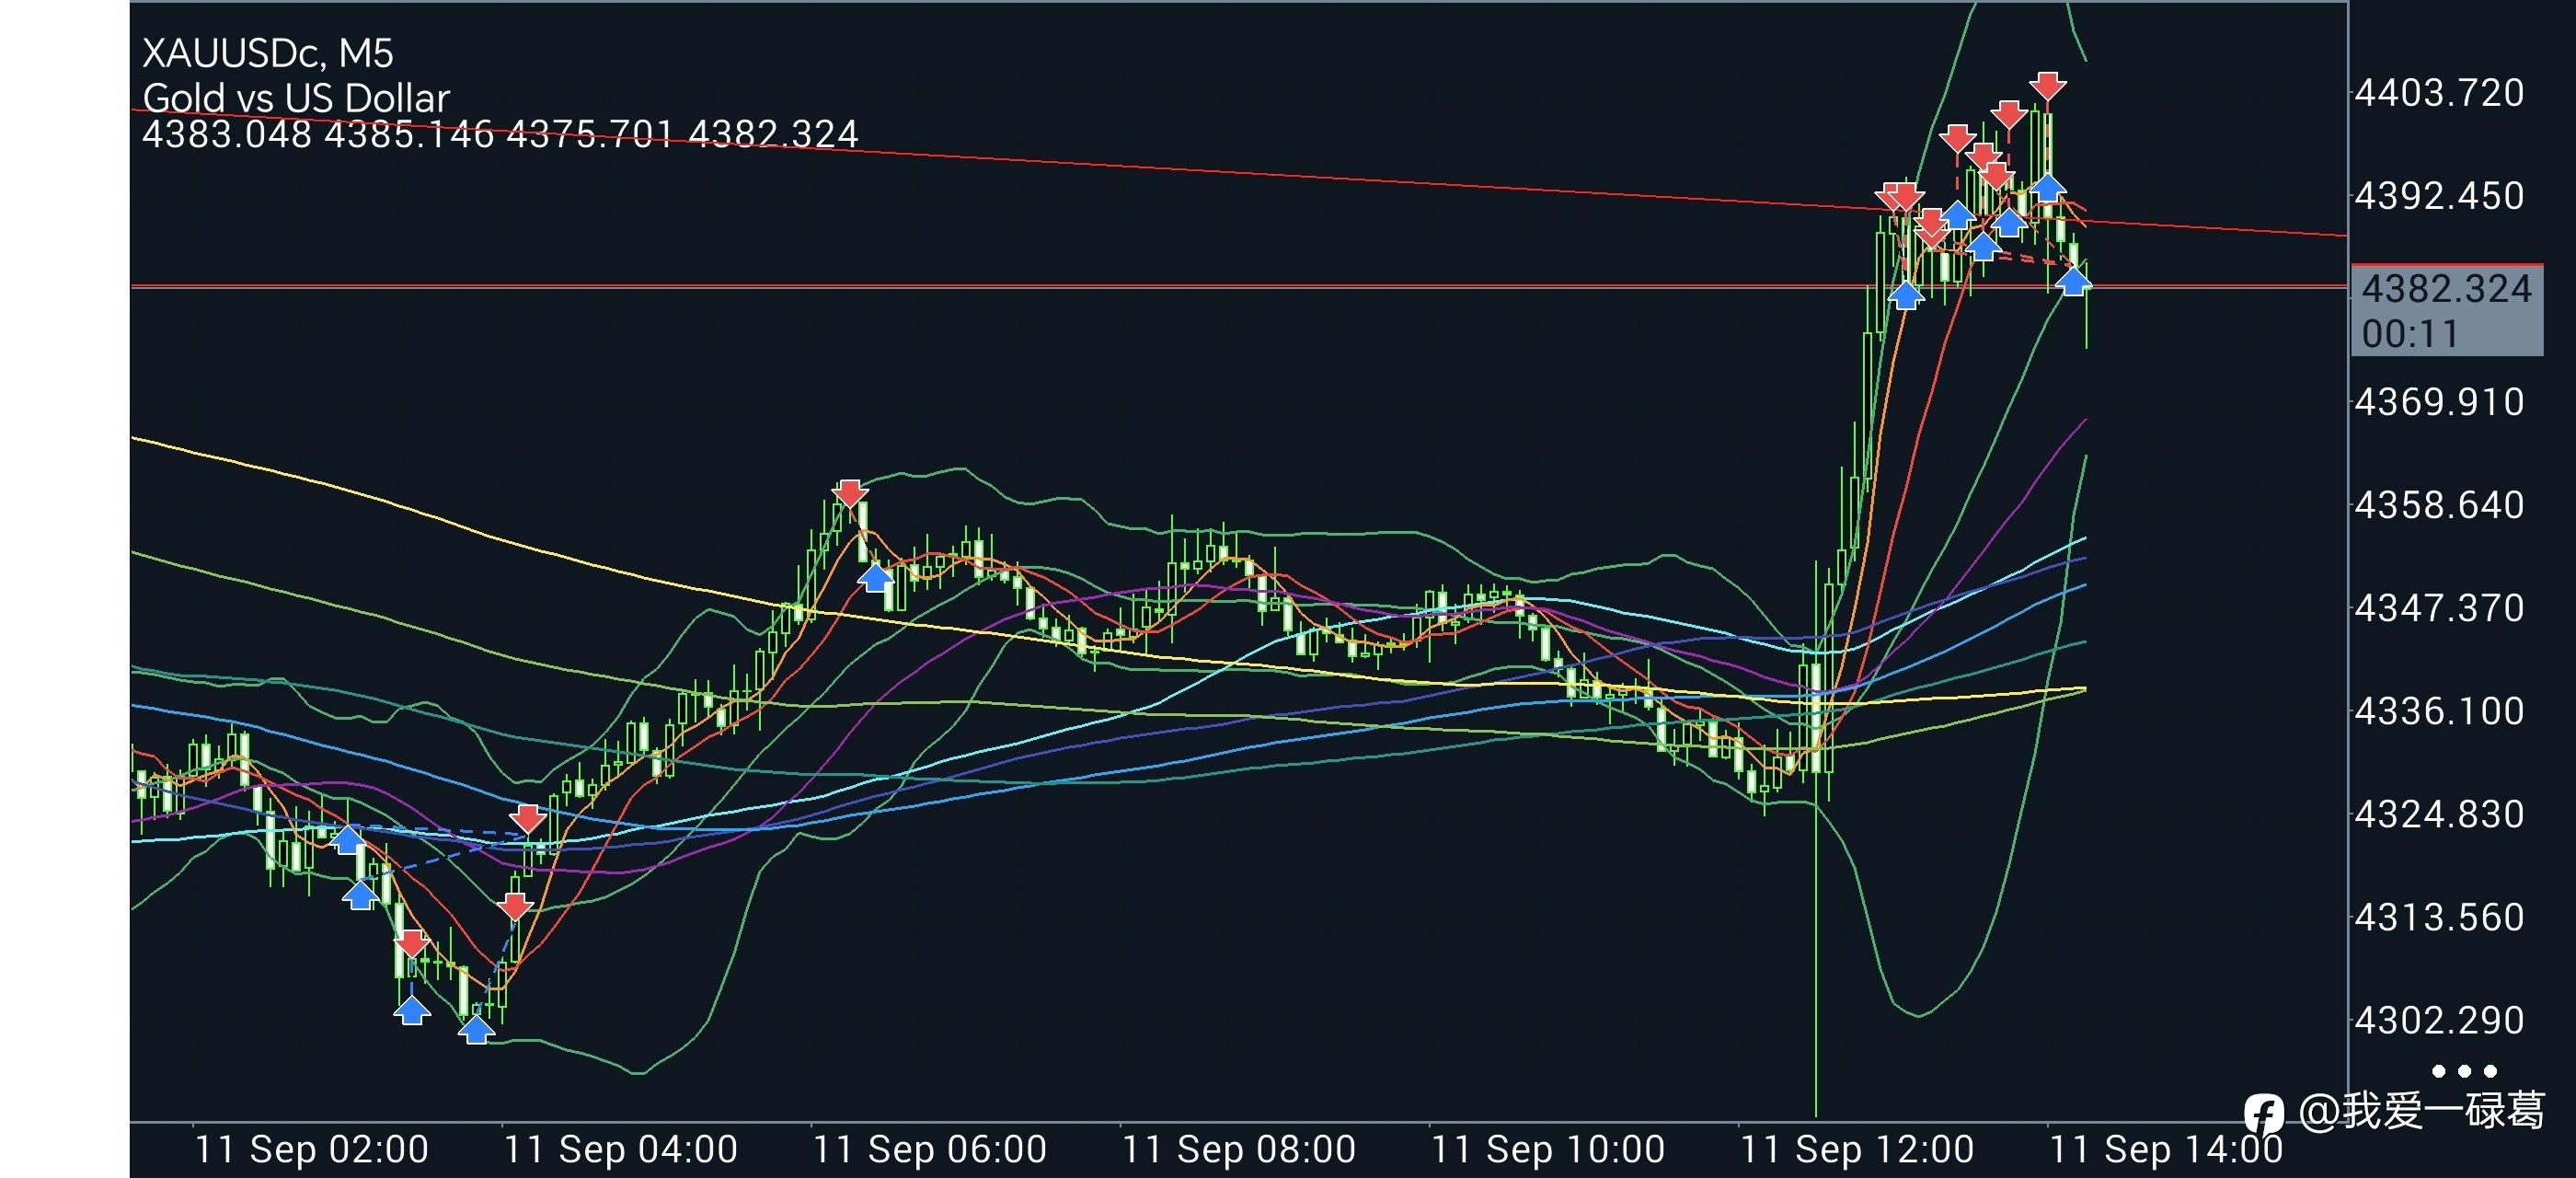Click the OHLC values row under title

pos(500,134)
